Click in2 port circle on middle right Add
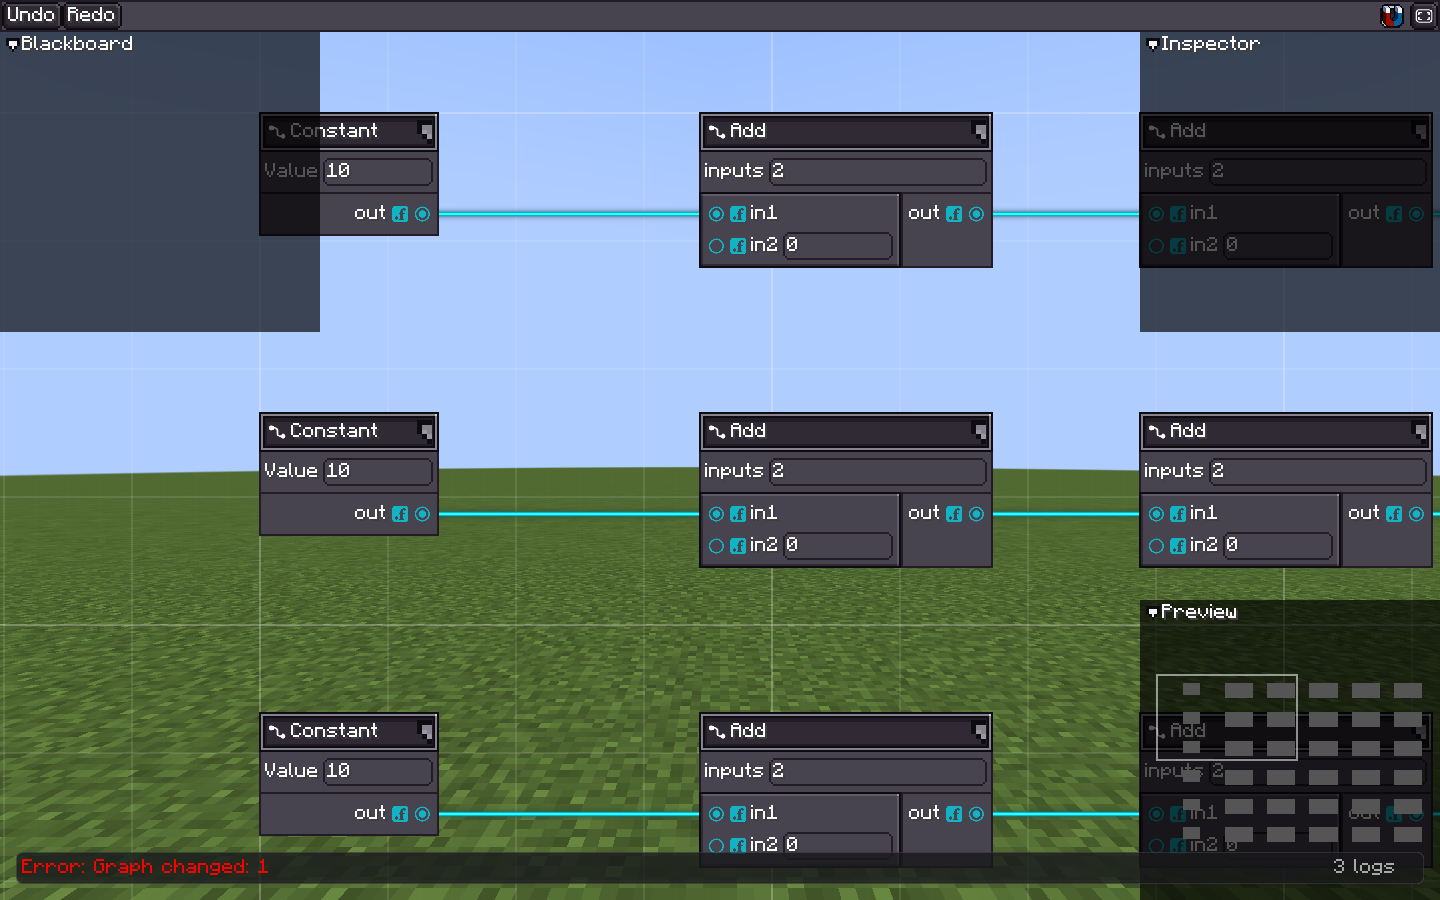This screenshot has height=900, width=1440. (1156, 546)
